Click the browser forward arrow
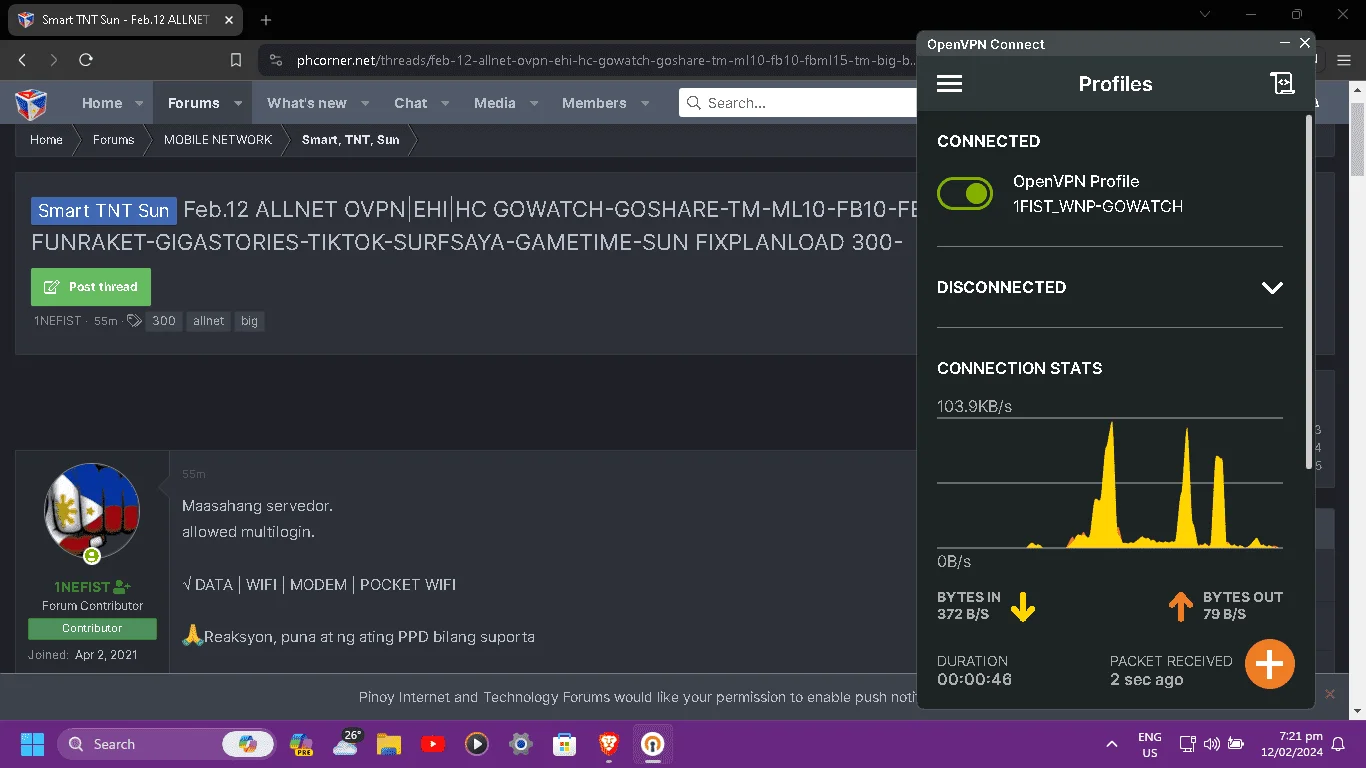 pos(54,60)
